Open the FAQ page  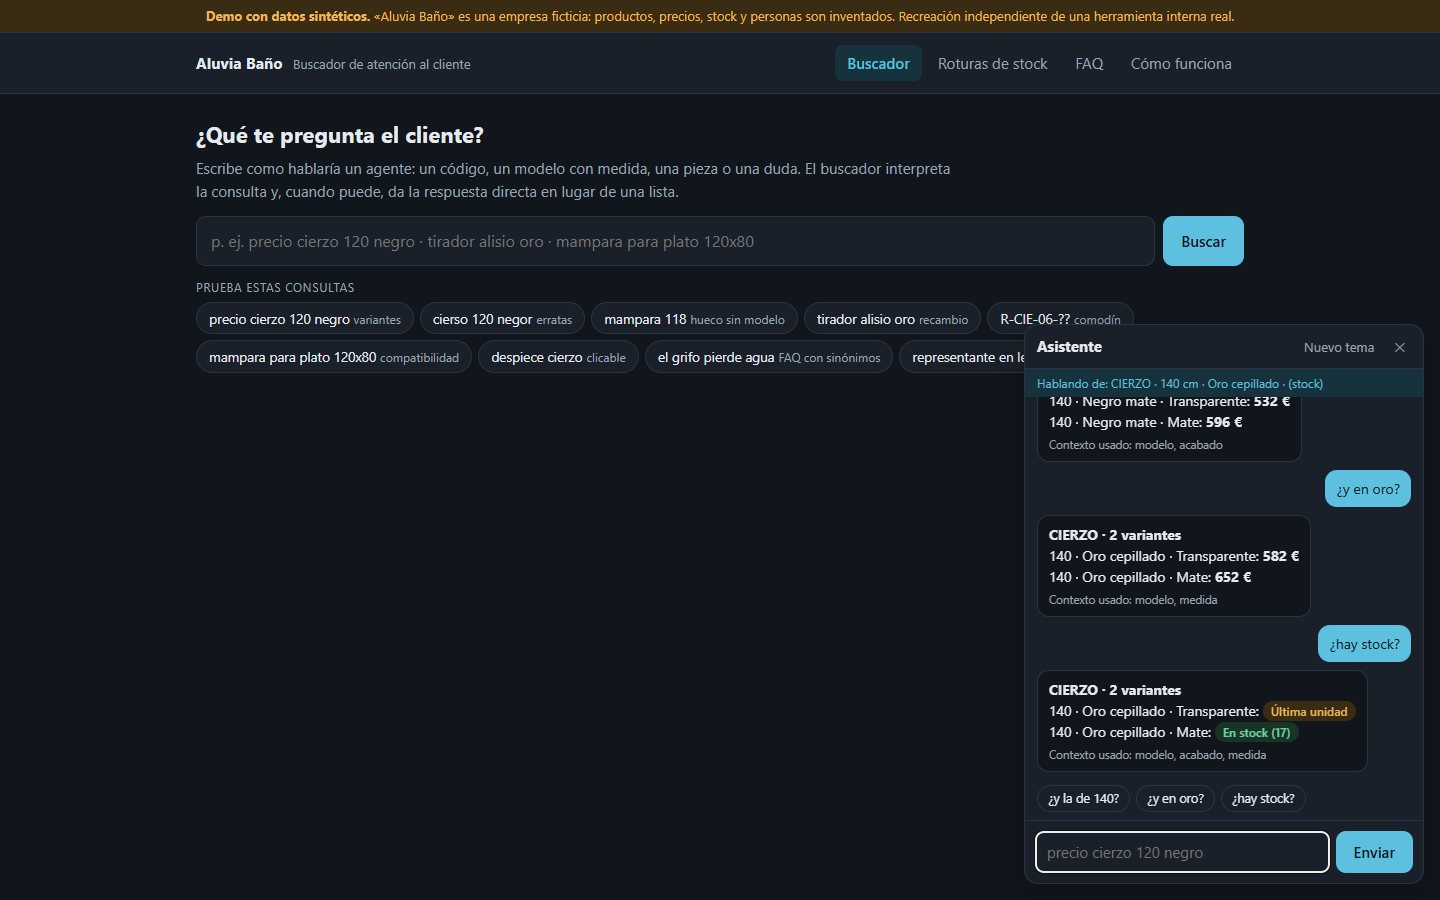pos(1089,63)
